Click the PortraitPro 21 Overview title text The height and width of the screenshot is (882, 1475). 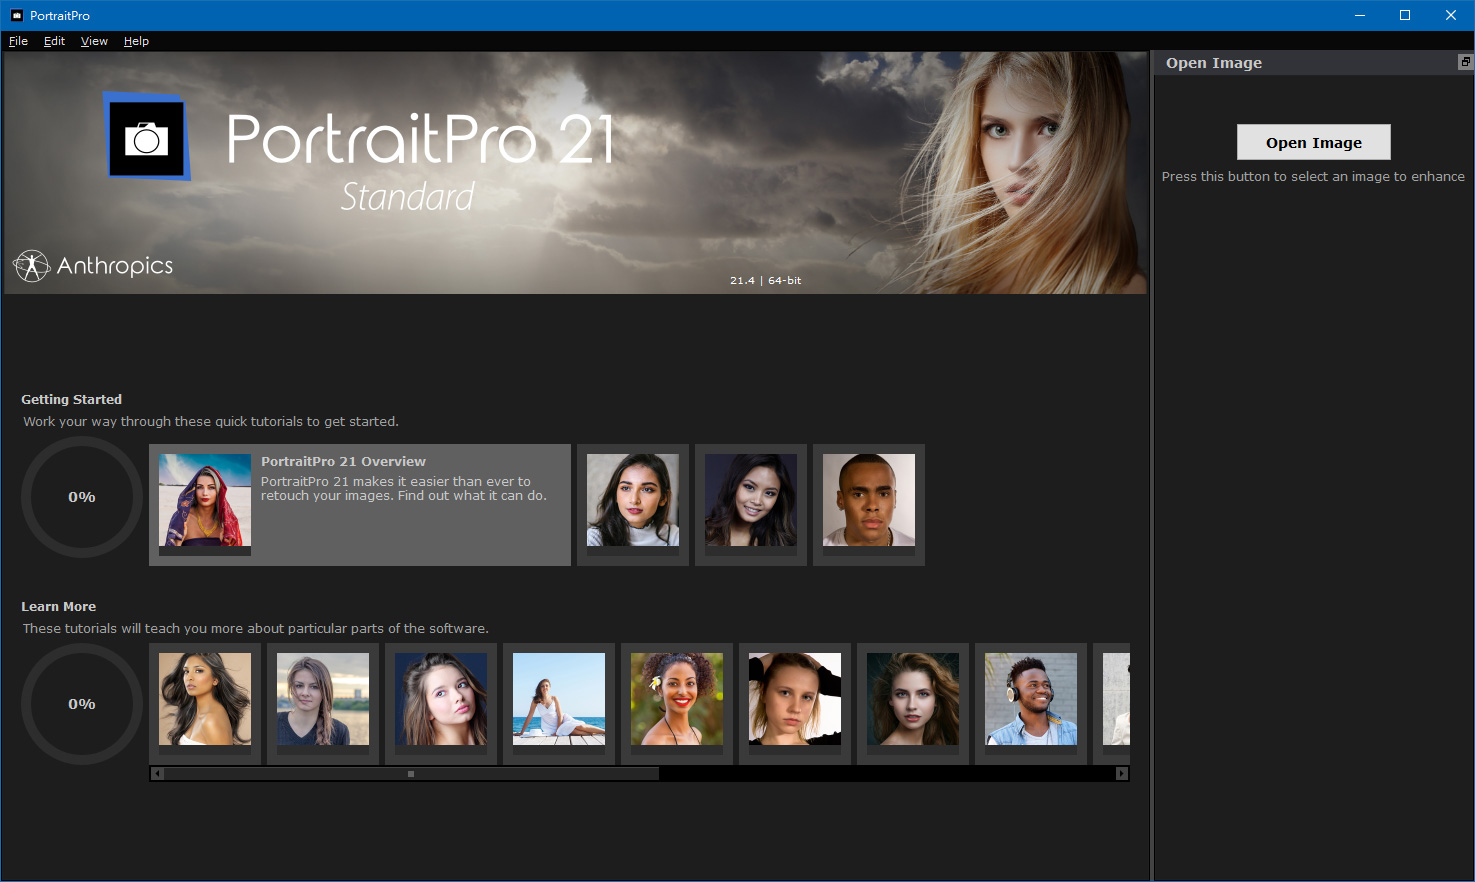pyautogui.click(x=343, y=461)
